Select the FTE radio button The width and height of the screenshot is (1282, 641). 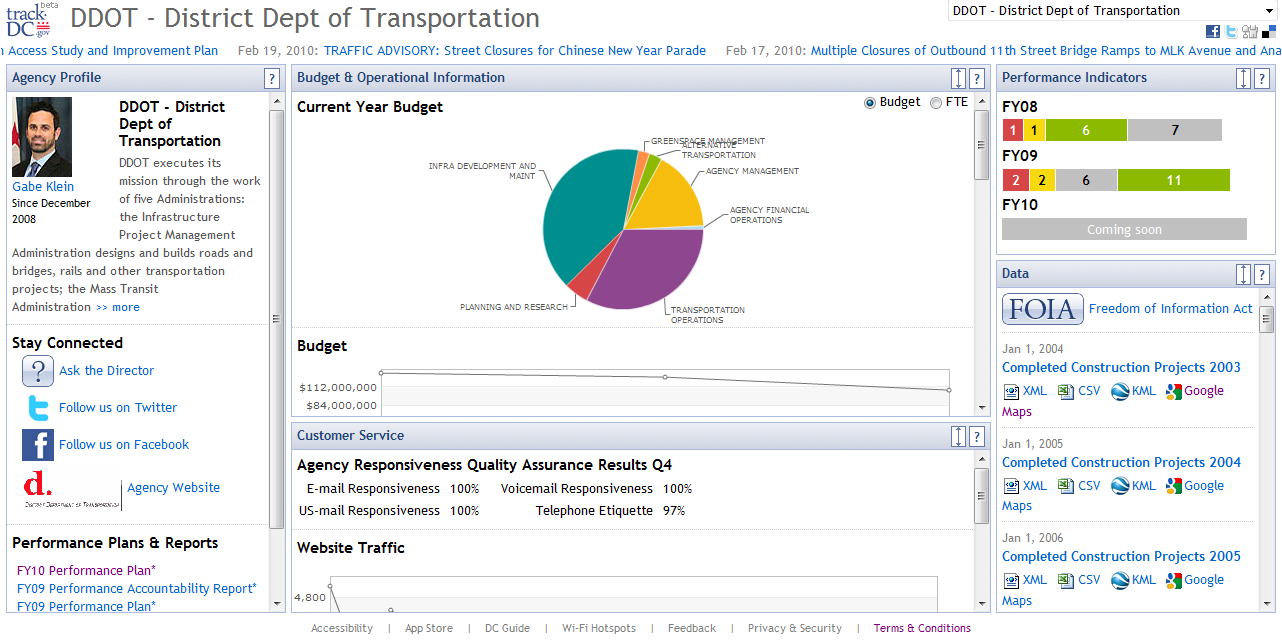(x=936, y=102)
